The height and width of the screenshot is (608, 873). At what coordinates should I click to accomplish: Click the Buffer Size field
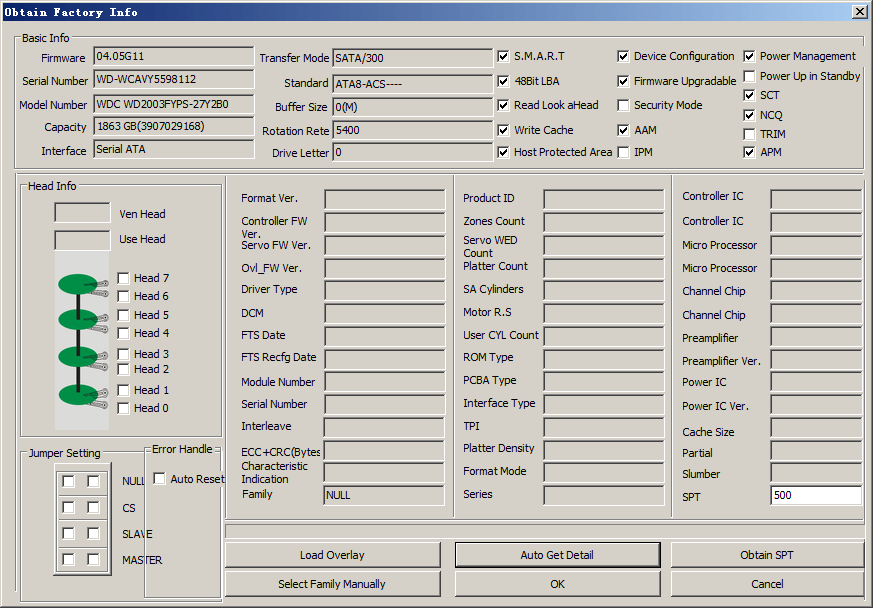[x=413, y=107]
